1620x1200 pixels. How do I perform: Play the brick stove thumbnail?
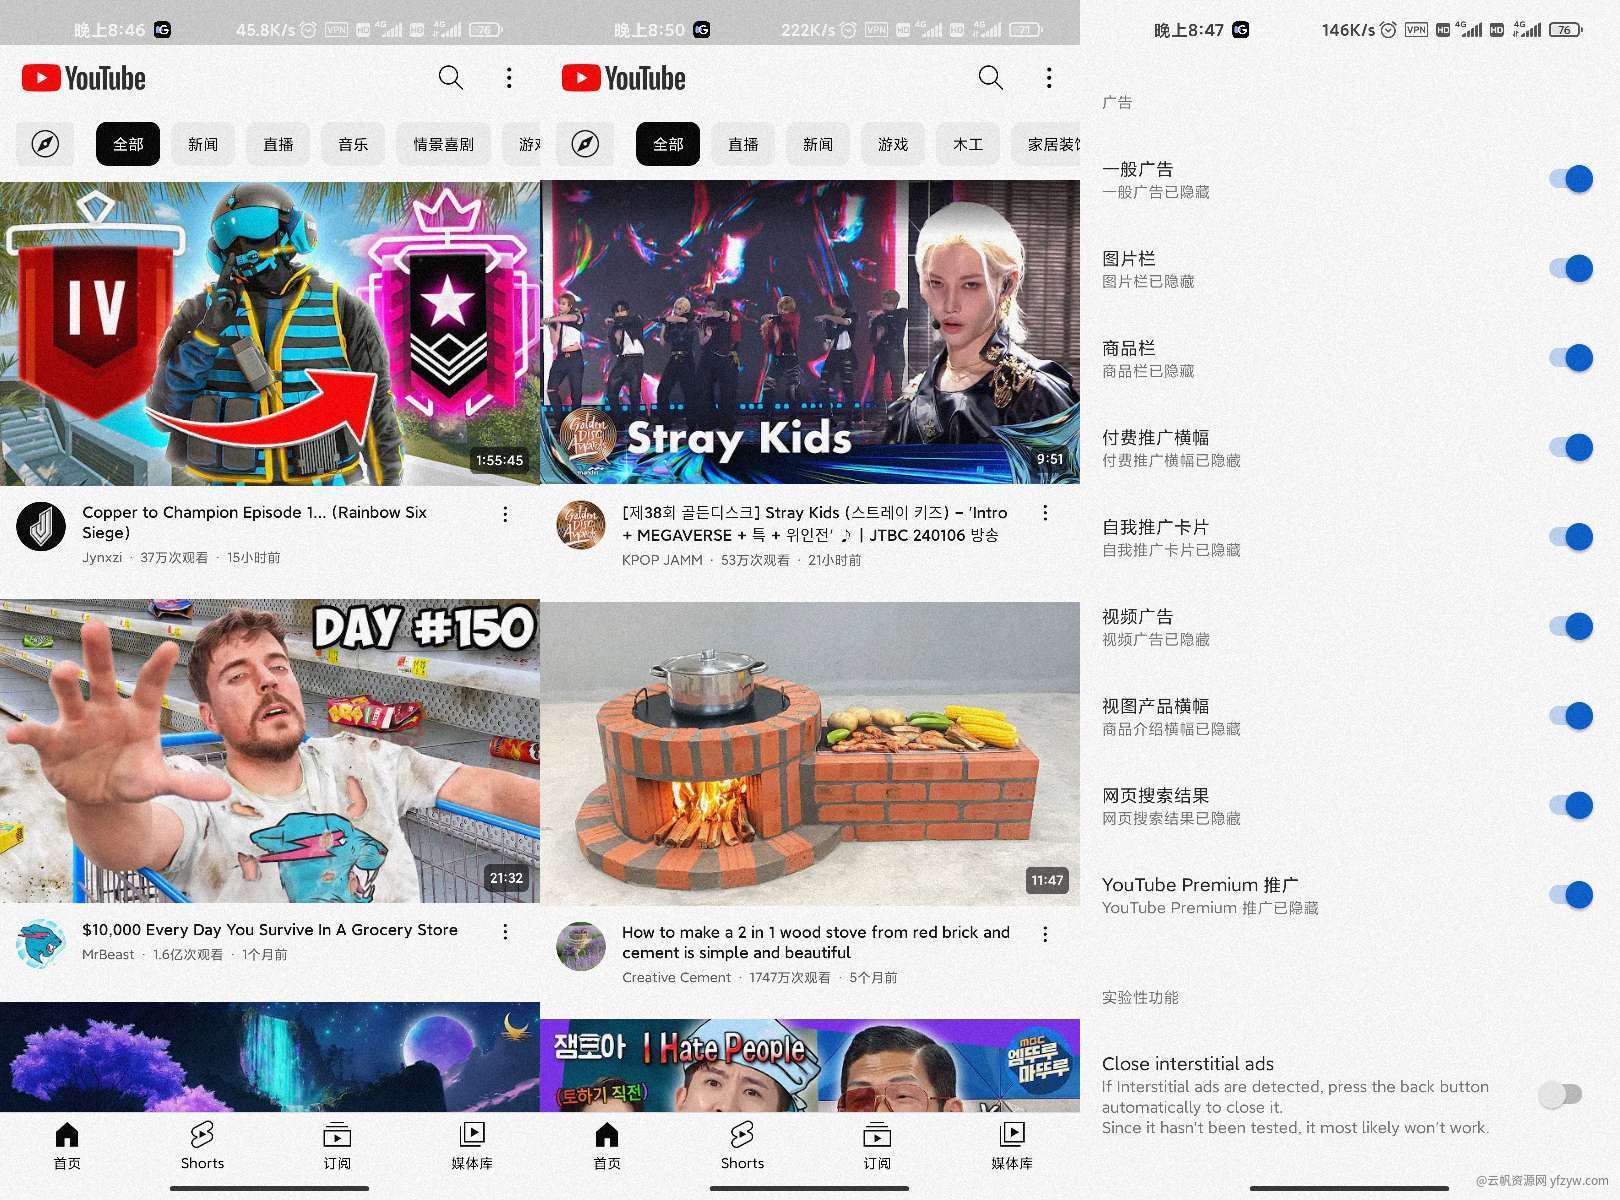(x=810, y=753)
